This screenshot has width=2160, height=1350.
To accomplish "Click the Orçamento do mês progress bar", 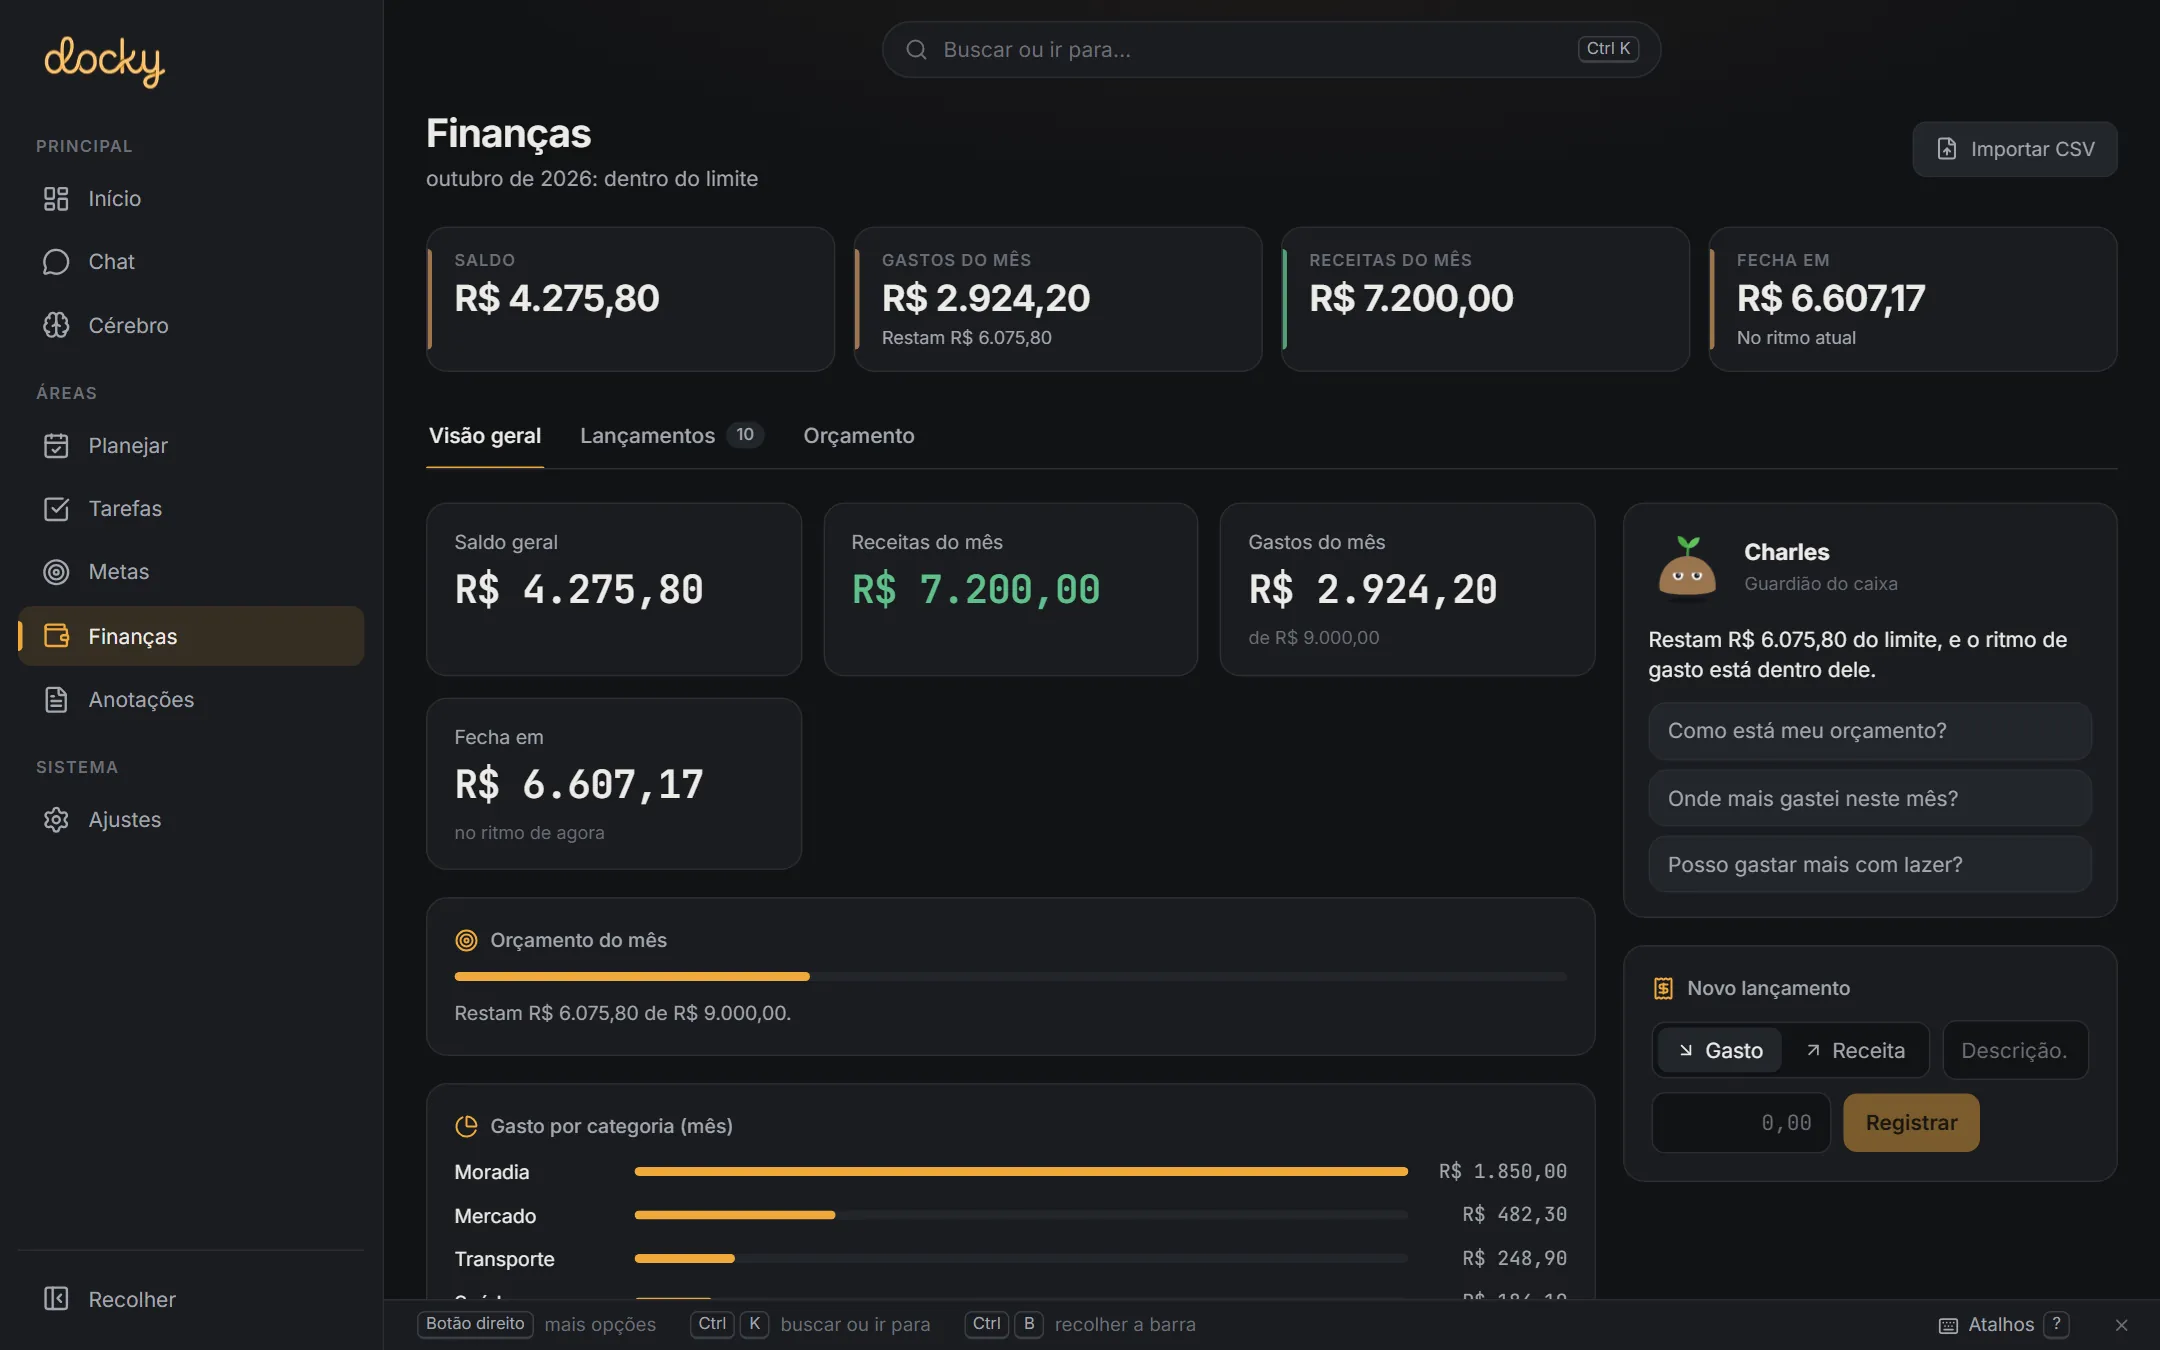I will pos(1010,976).
